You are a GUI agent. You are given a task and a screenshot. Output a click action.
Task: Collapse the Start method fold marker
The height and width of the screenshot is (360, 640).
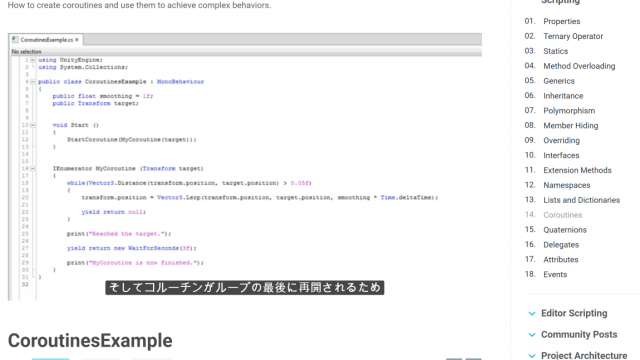pos(33,125)
